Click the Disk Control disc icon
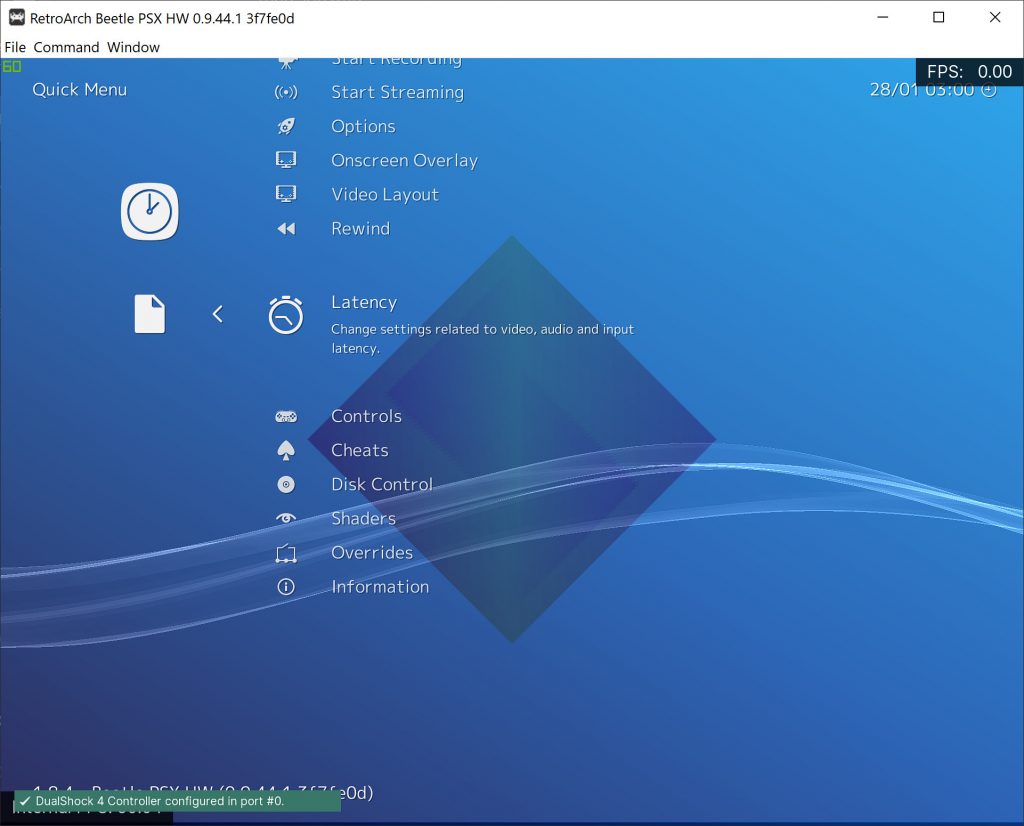 pos(286,484)
